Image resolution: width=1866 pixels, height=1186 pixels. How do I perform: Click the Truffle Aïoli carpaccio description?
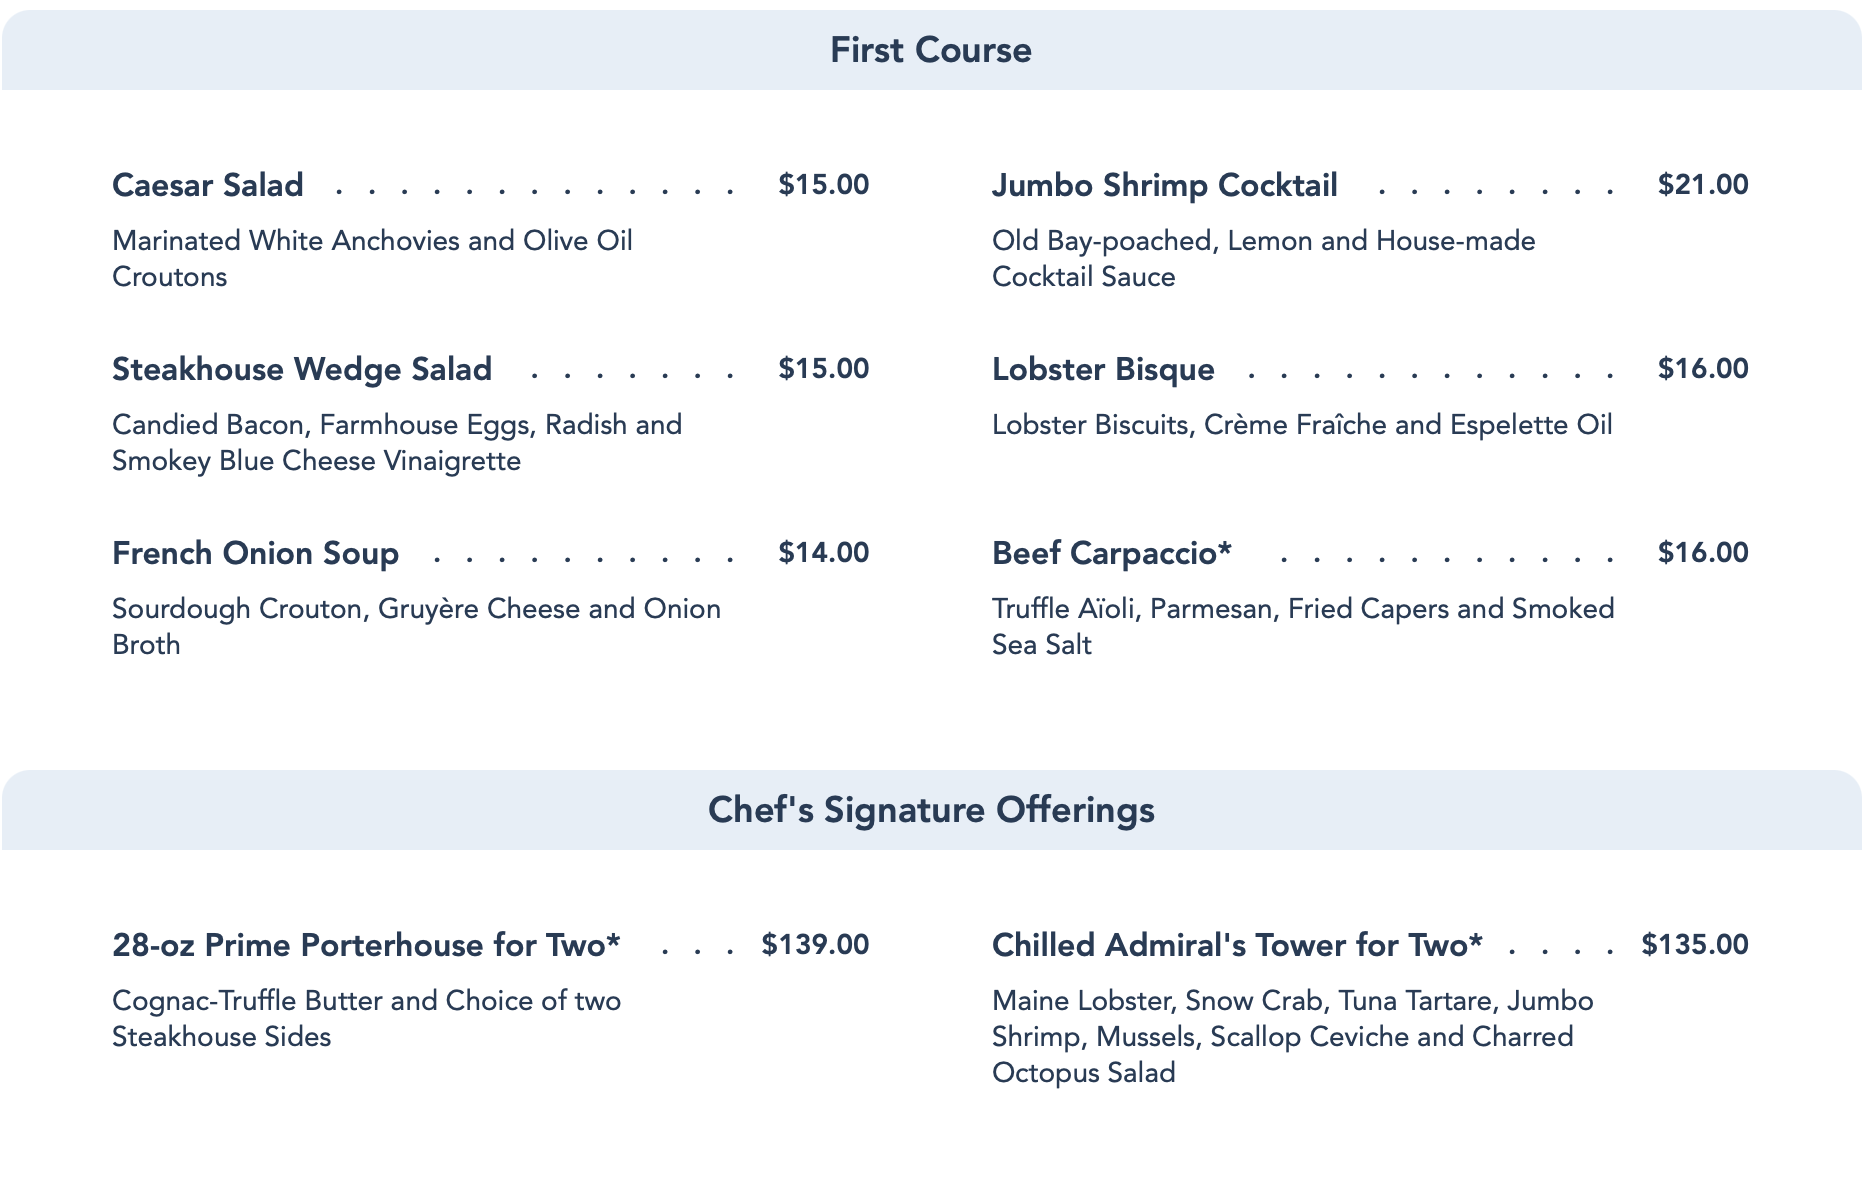tap(1303, 627)
